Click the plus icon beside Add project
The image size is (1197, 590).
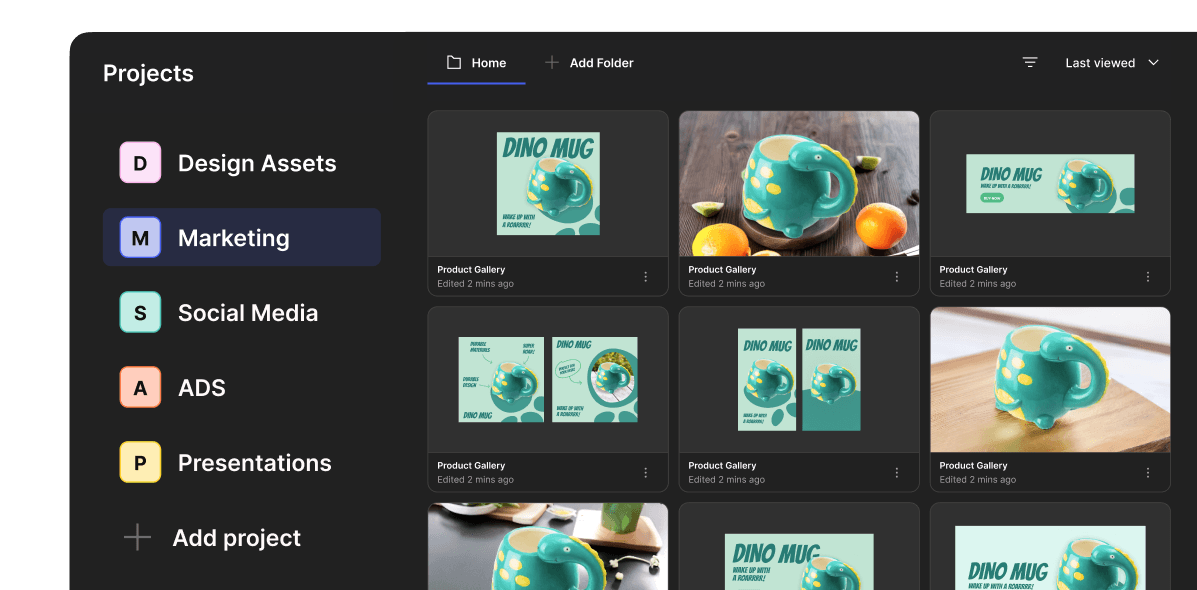point(137,537)
